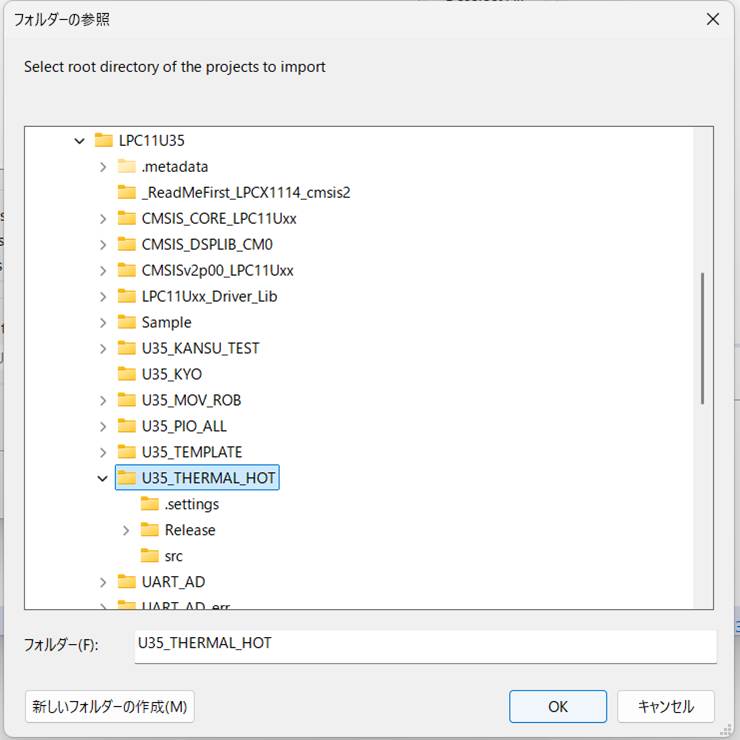Click the U35_KYO folder icon
This screenshot has width=740, height=740.
(126, 374)
